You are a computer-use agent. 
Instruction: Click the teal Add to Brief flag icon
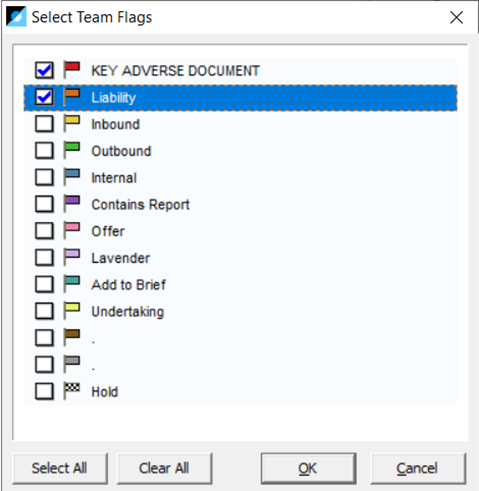coord(72,284)
